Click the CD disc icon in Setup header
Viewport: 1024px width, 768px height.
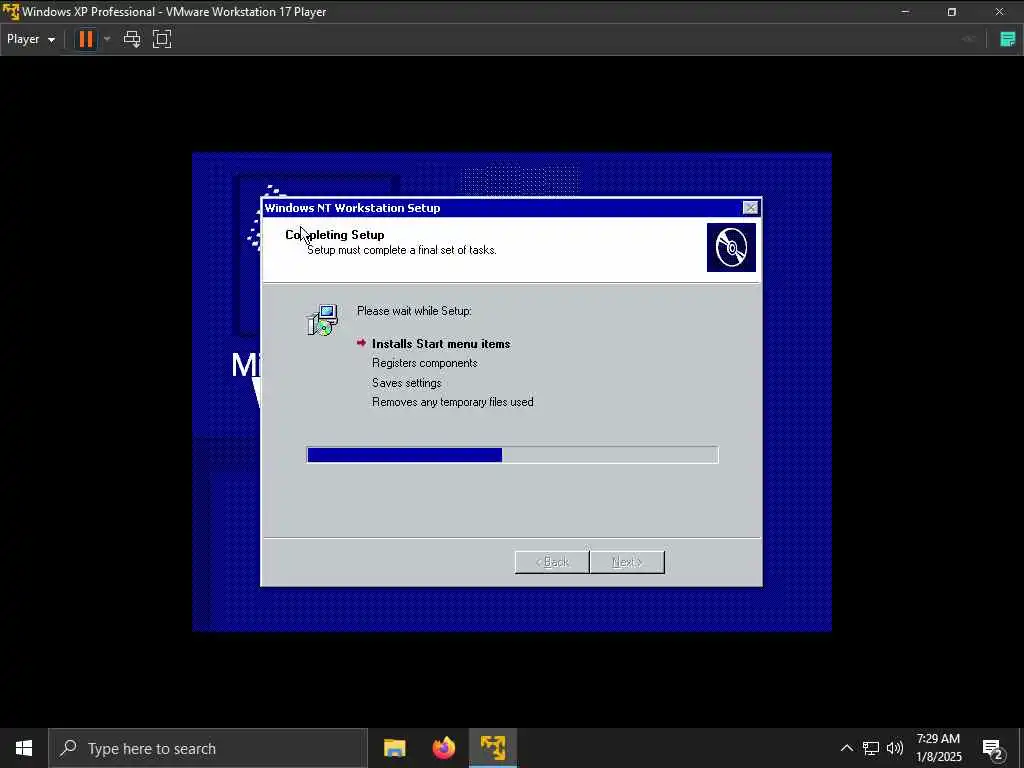(x=731, y=248)
